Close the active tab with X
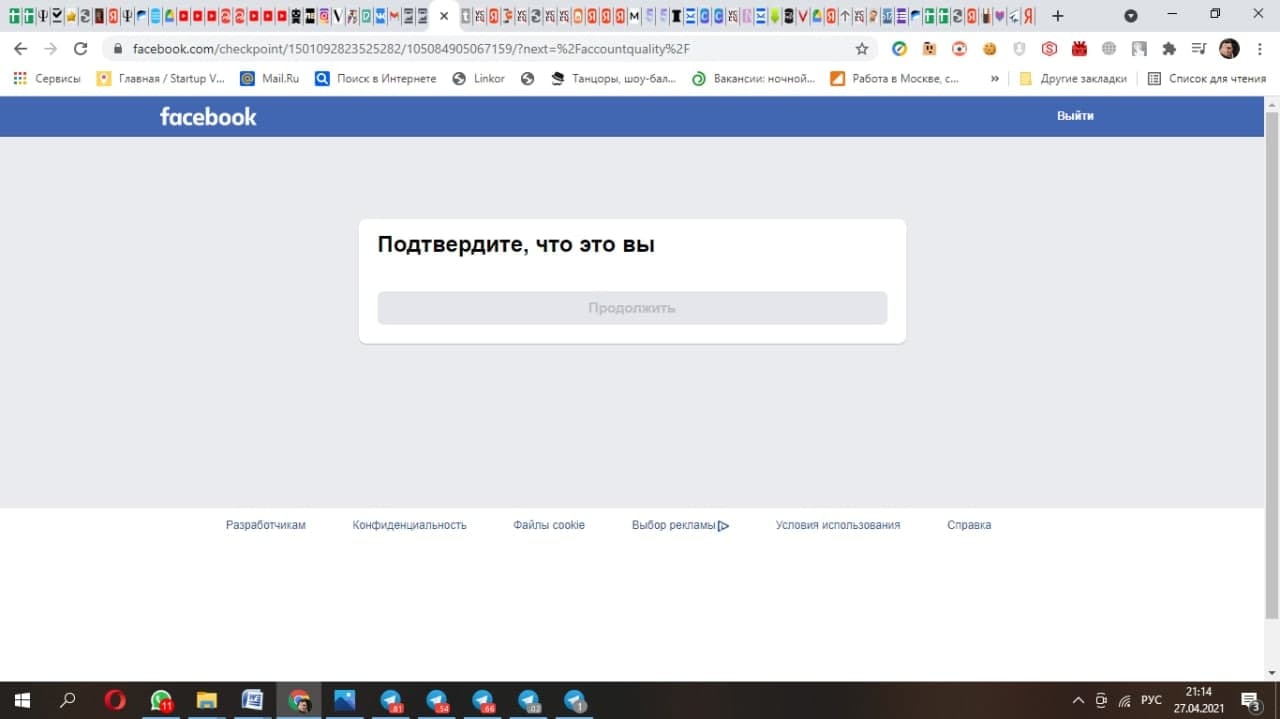This screenshot has width=1280, height=719. pyautogui.click(x=444, y=16)
